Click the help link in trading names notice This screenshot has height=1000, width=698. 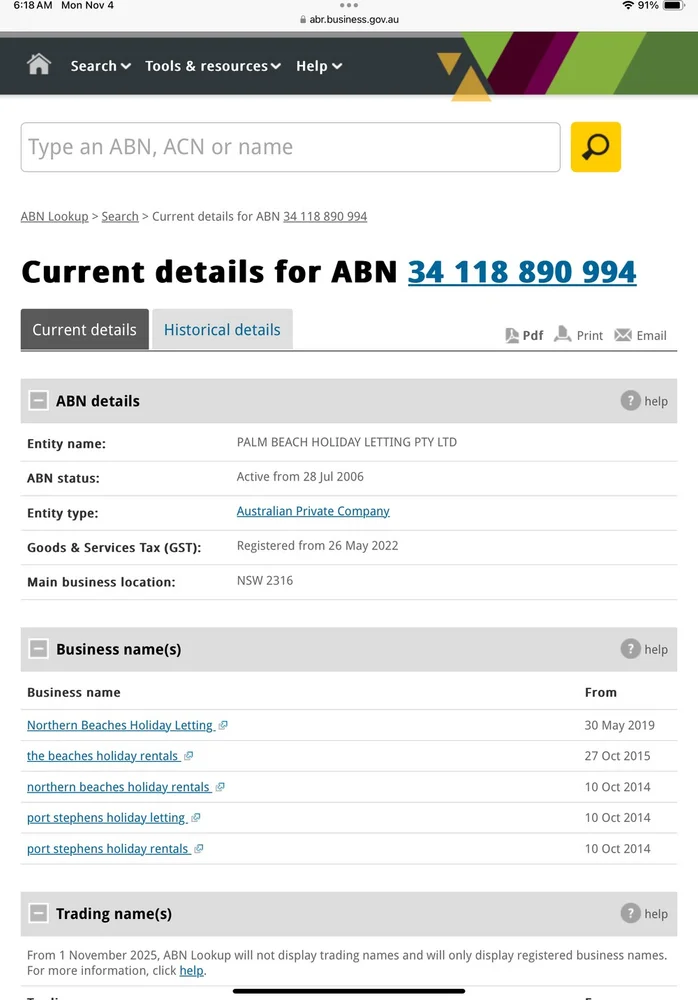pyautogui.click(x=191, y=970)
